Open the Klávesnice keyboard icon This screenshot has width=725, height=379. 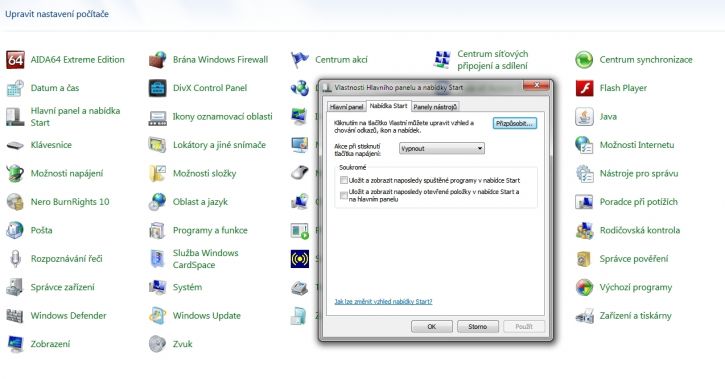tap(15, 145)
